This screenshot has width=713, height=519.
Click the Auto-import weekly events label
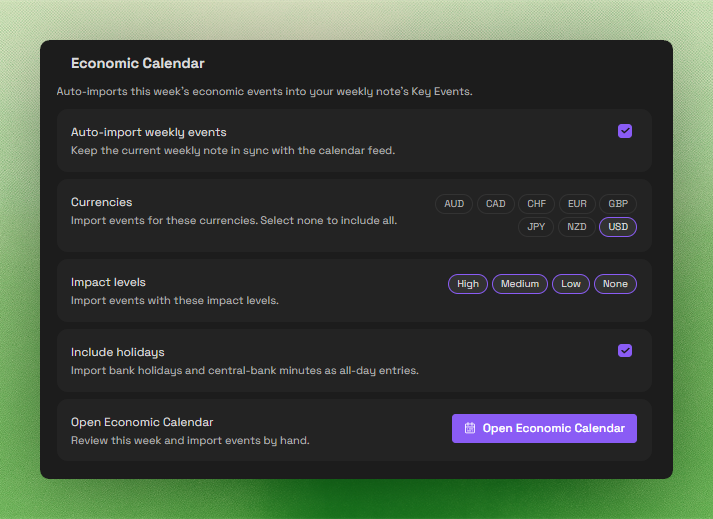click(x=149, y=132)
